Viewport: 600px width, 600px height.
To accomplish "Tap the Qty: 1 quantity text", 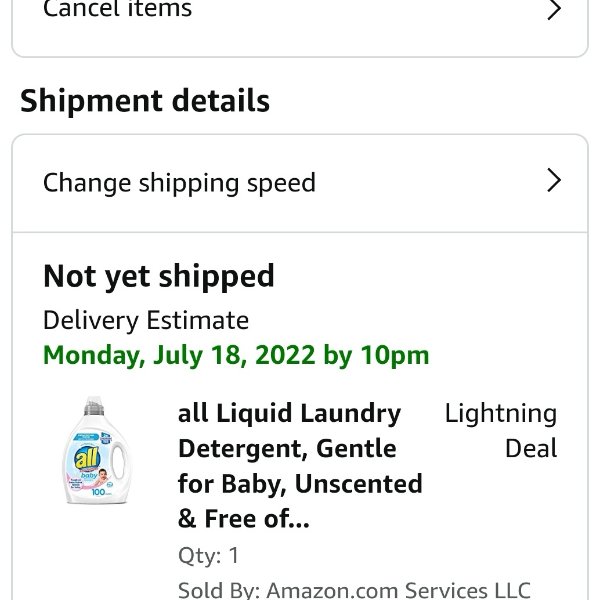I will (209, 555).
